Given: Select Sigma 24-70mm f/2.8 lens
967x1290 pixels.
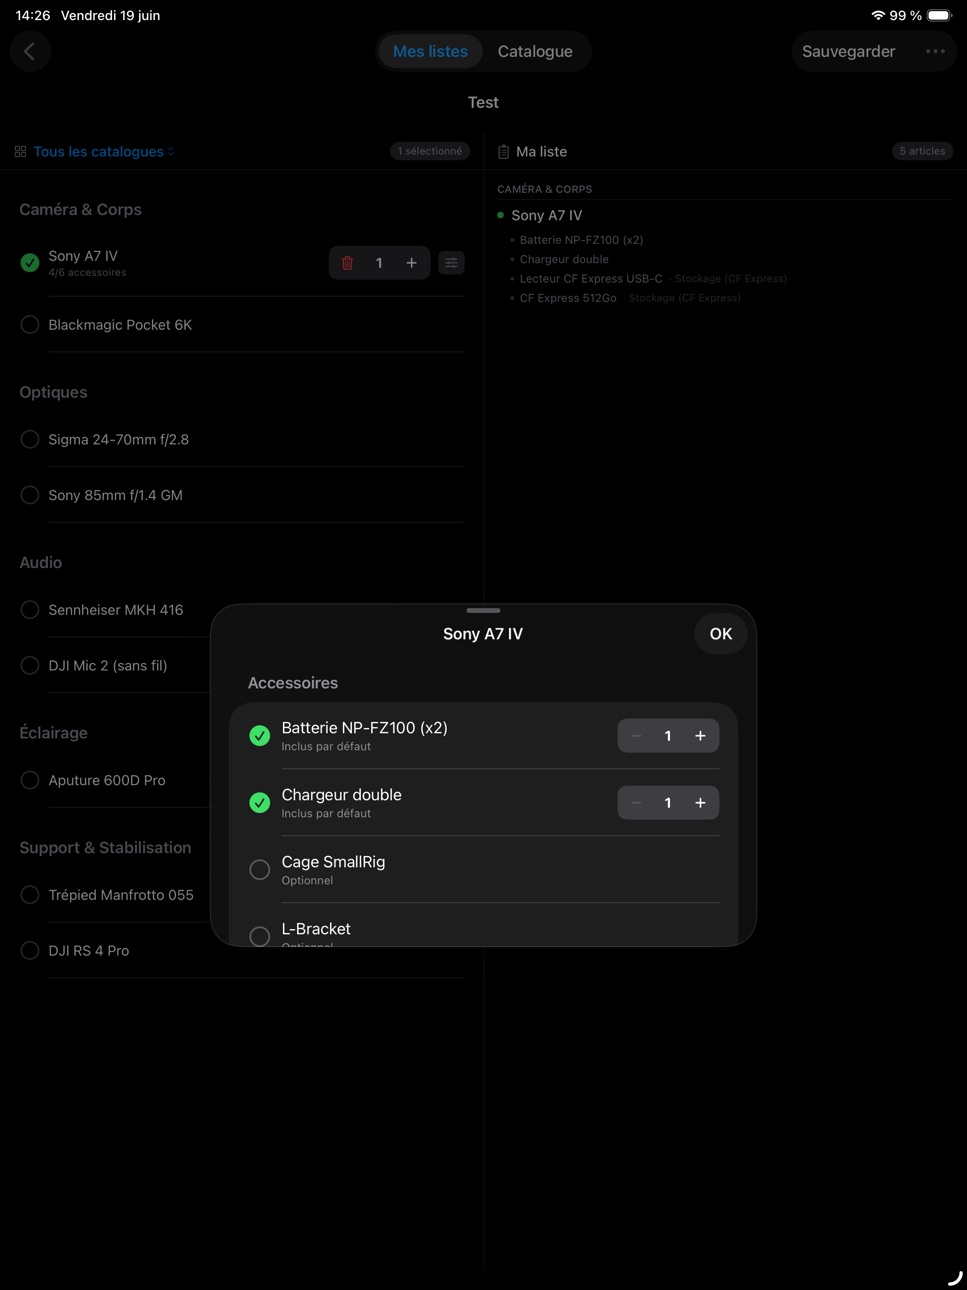Looking at the screenshot, I should [30, 439].
